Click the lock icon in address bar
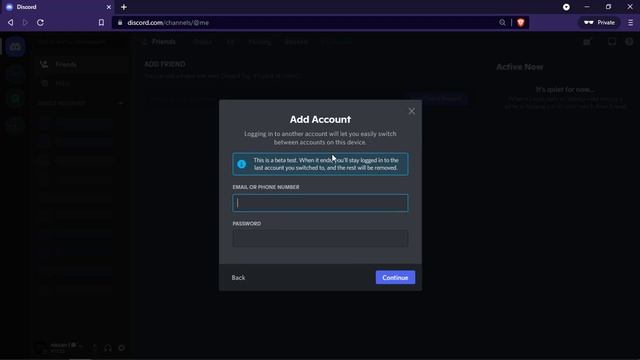The width and height of the screenshot is (640, 360). point(120,22)
